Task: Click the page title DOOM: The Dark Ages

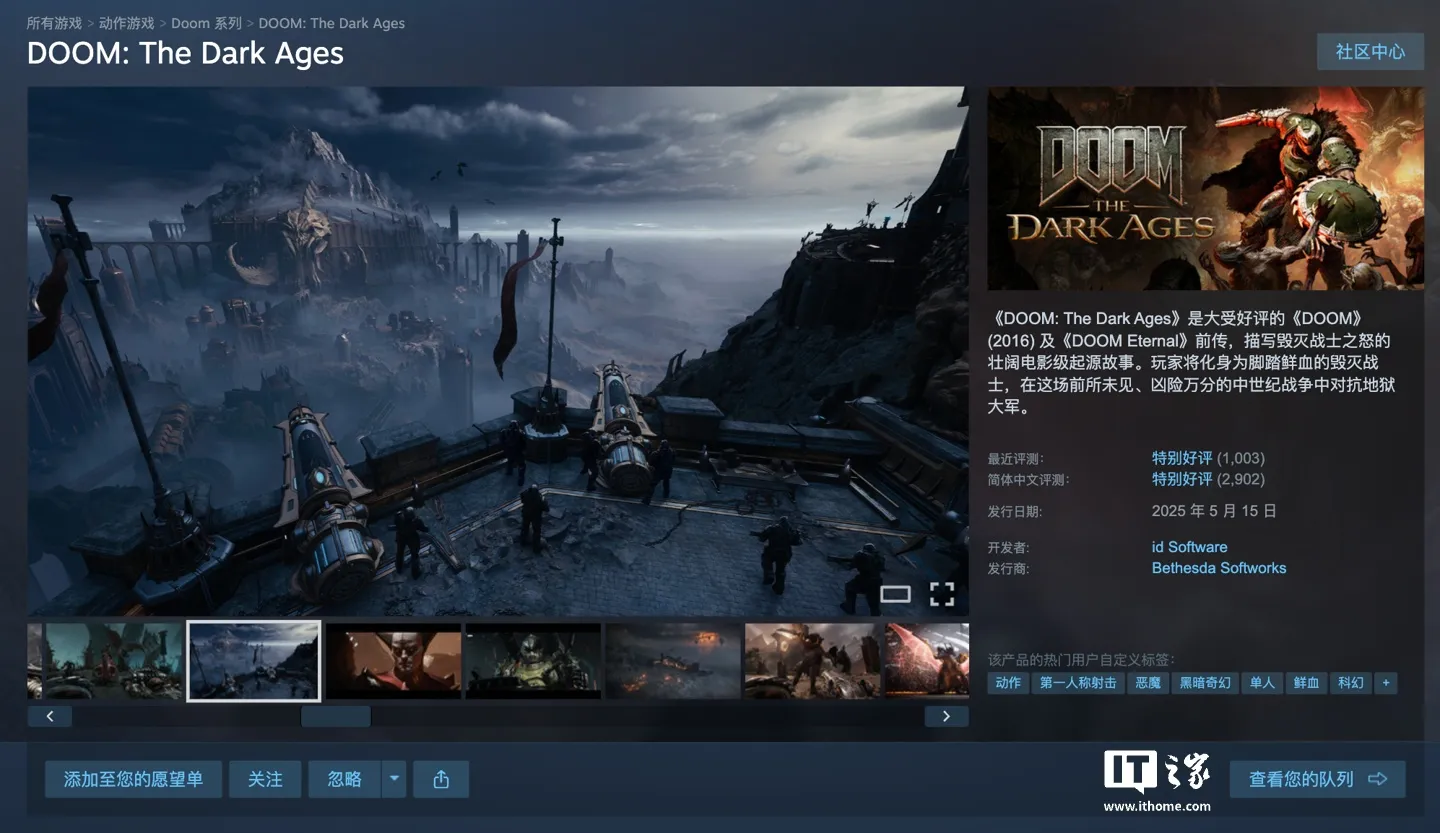Action: 185,54
